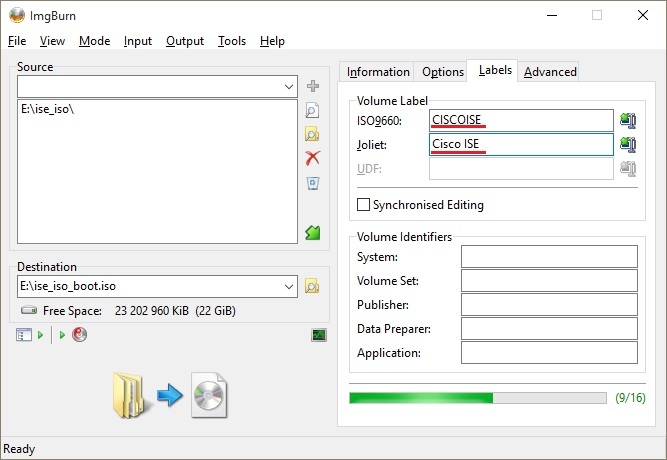Click the (9/16) progress counter
Viewport: 667px width, 460px height.
coord(630,398)
